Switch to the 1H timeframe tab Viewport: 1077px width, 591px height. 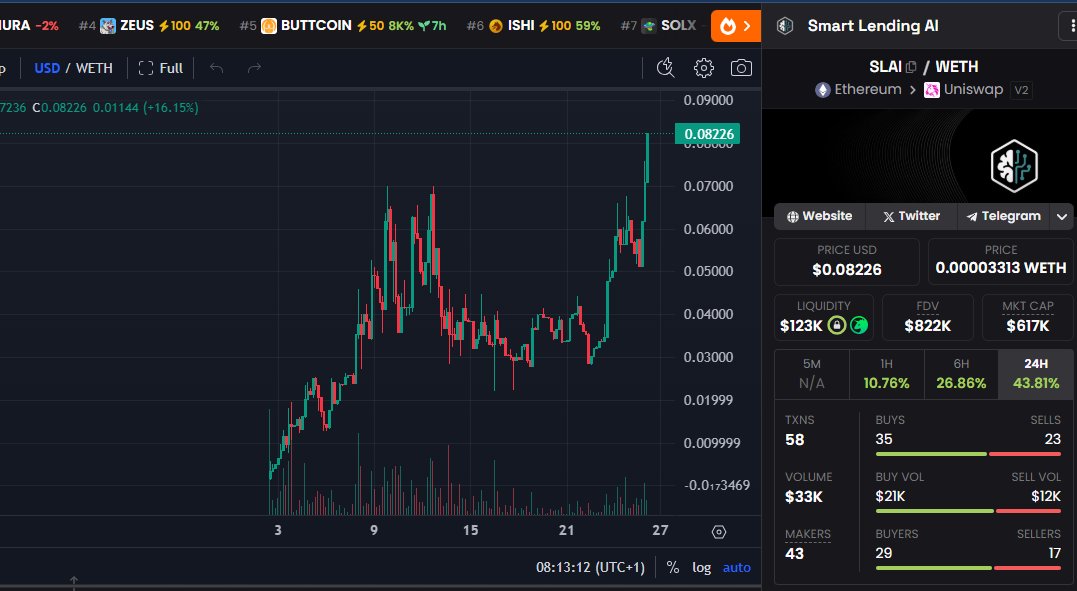[886, 373]
